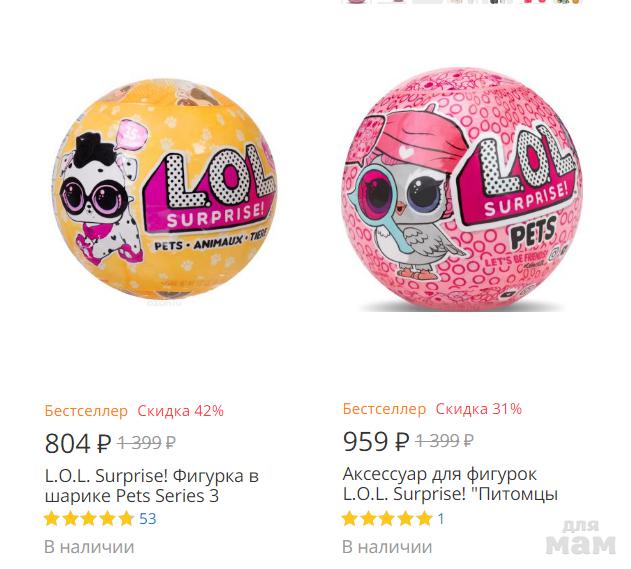Click the Pets Series 3 figurine title

pos(151,485)
